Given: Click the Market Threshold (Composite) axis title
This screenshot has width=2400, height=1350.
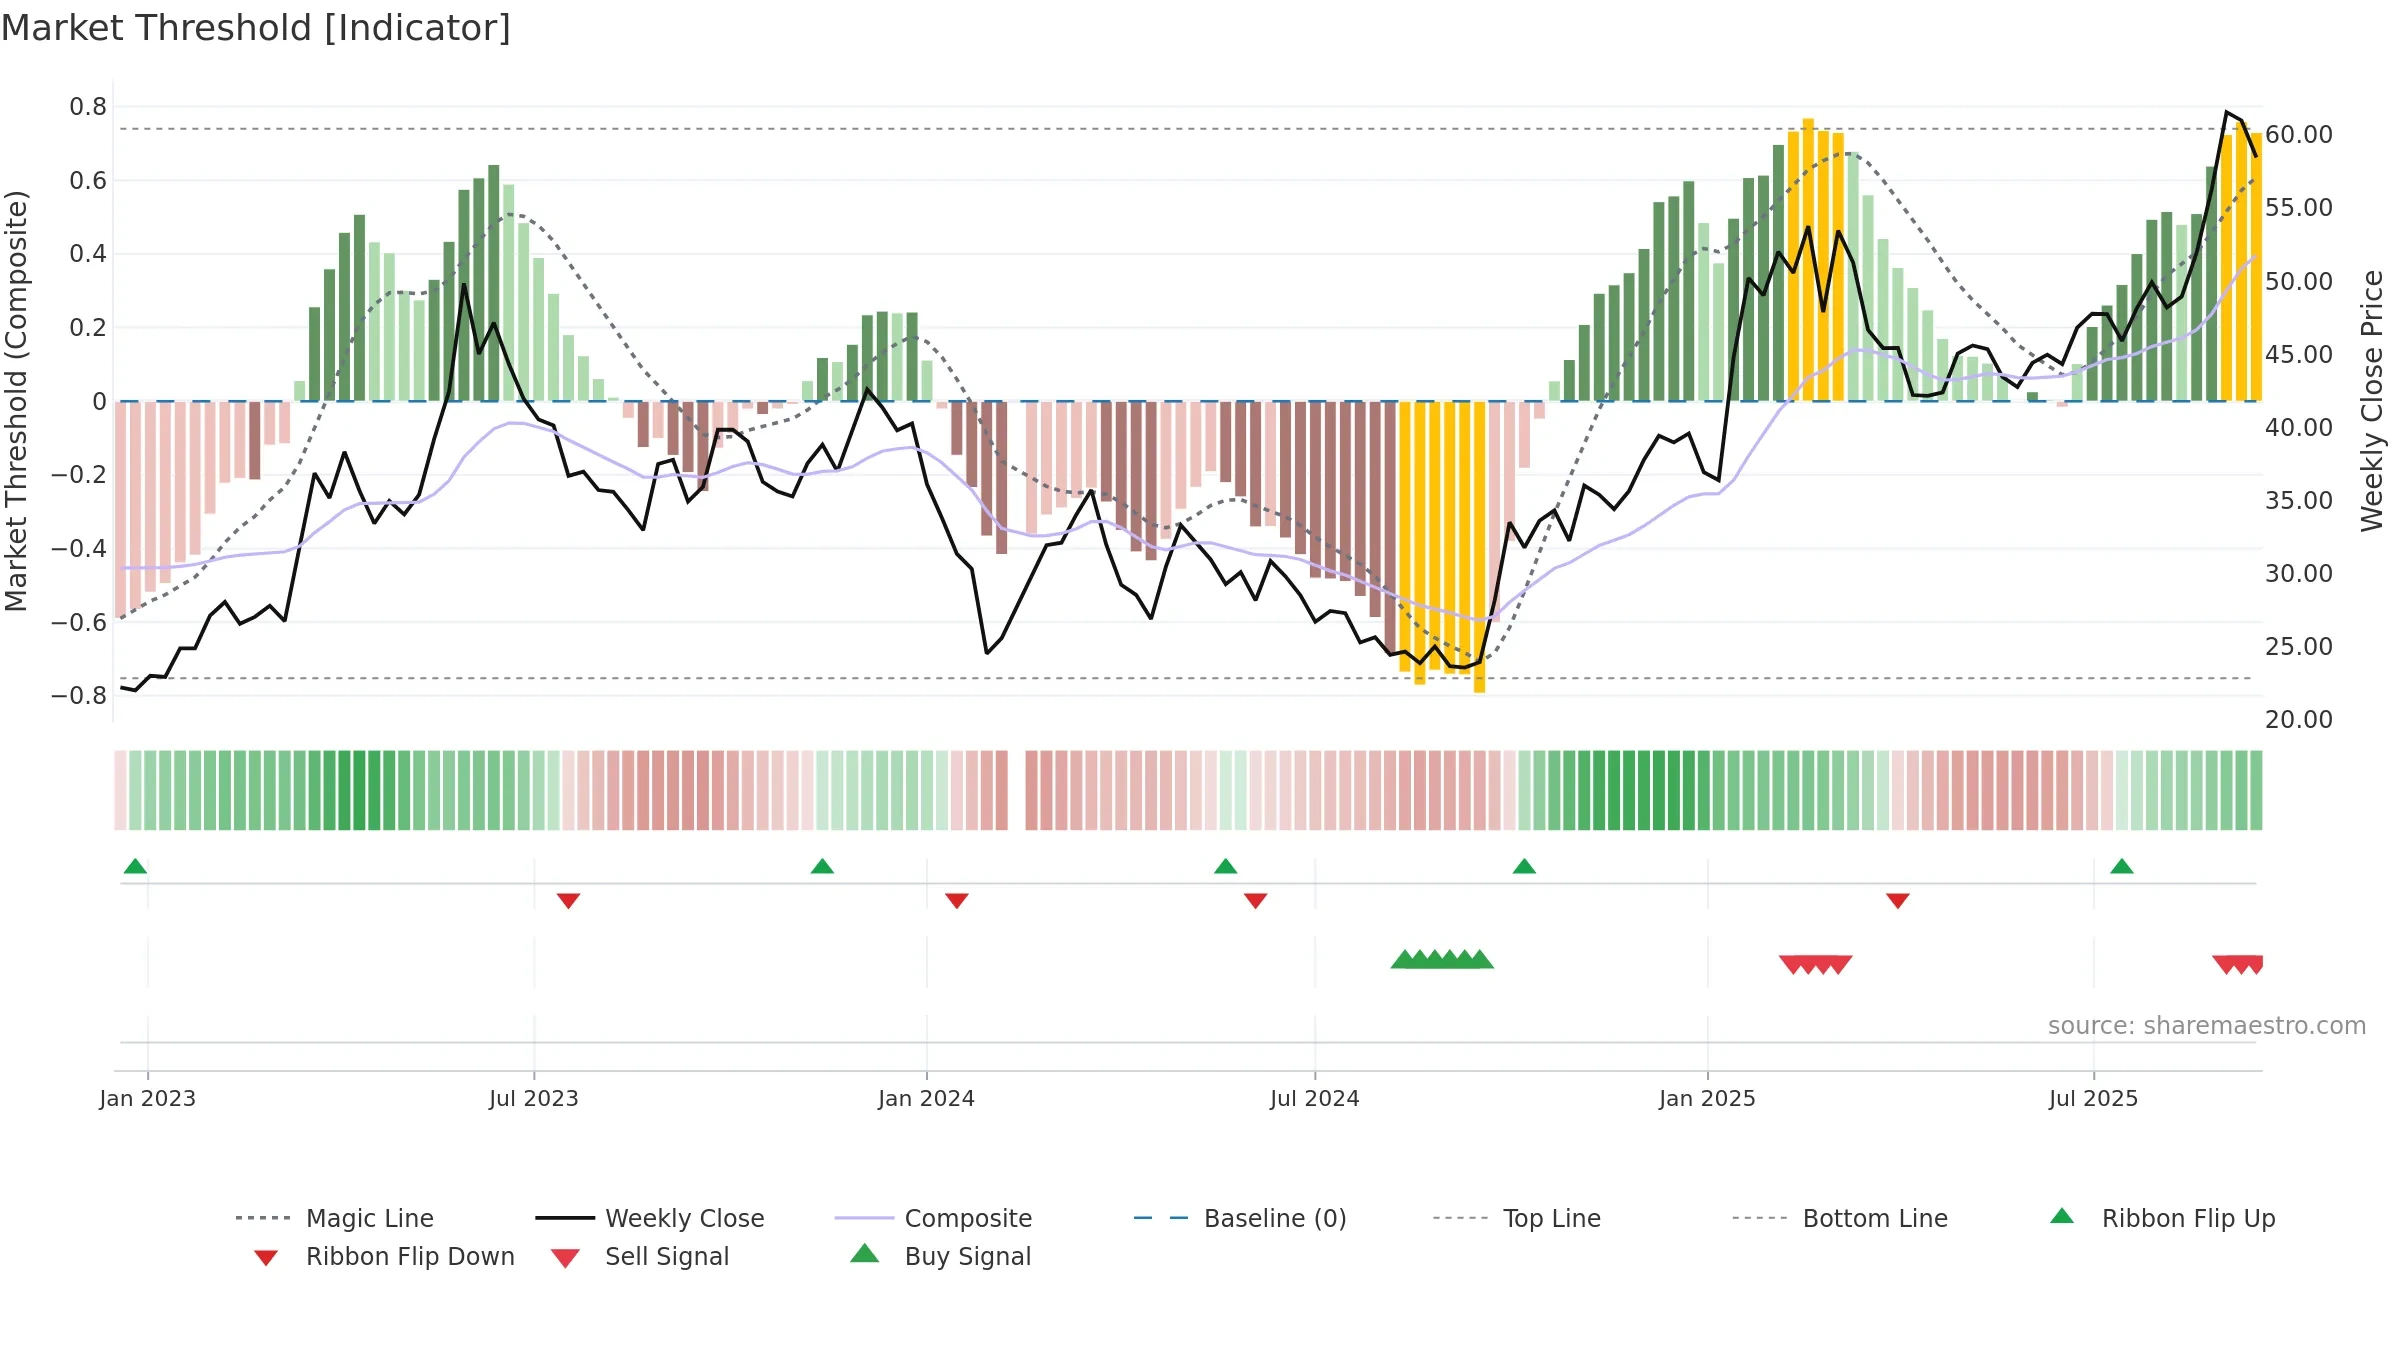Looking at the screenshot, I should (x=15, y=400).
